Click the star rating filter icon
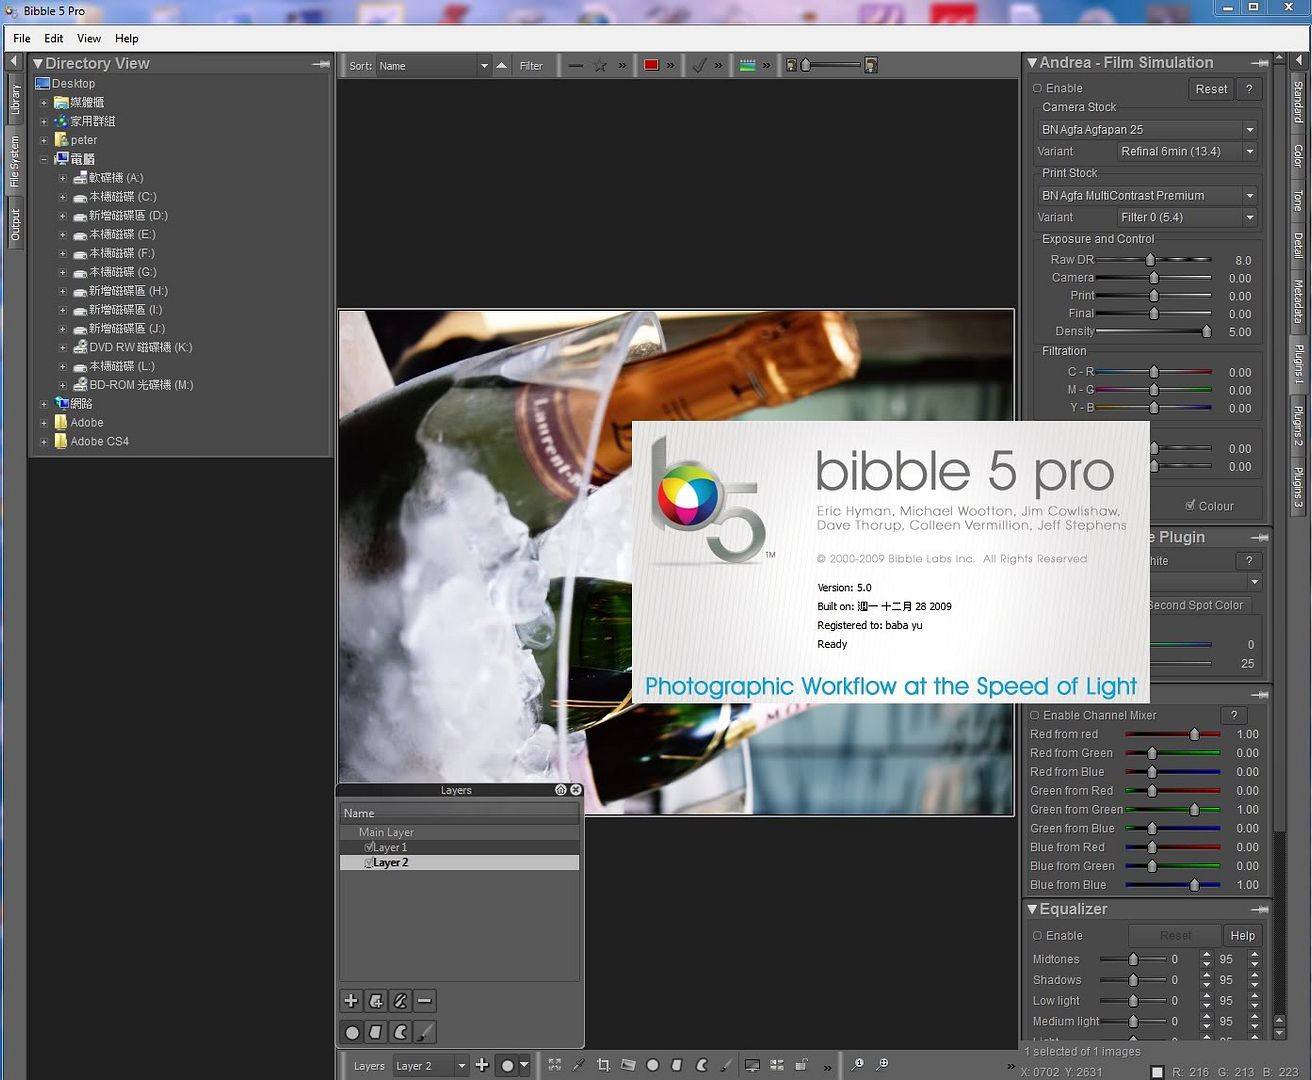Viewport: 1312px width, 1080px height. pos(600,66)
